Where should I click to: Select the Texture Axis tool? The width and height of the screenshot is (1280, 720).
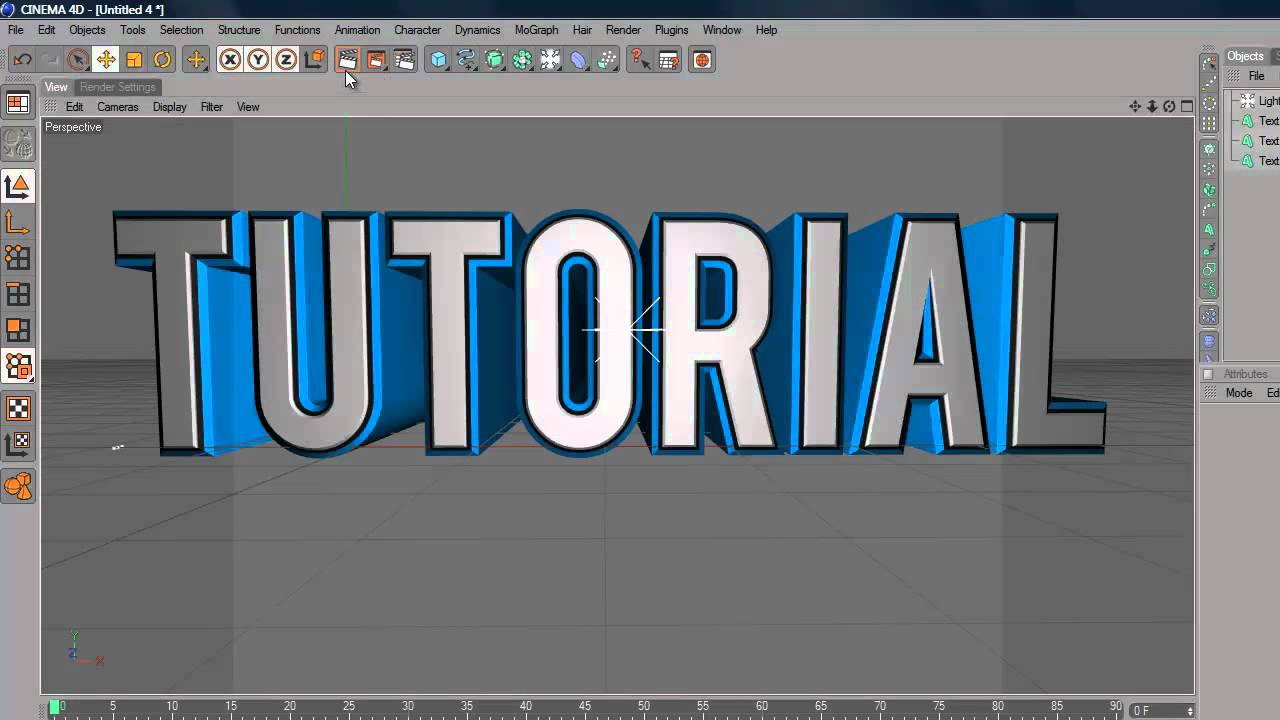pos(18,444)
